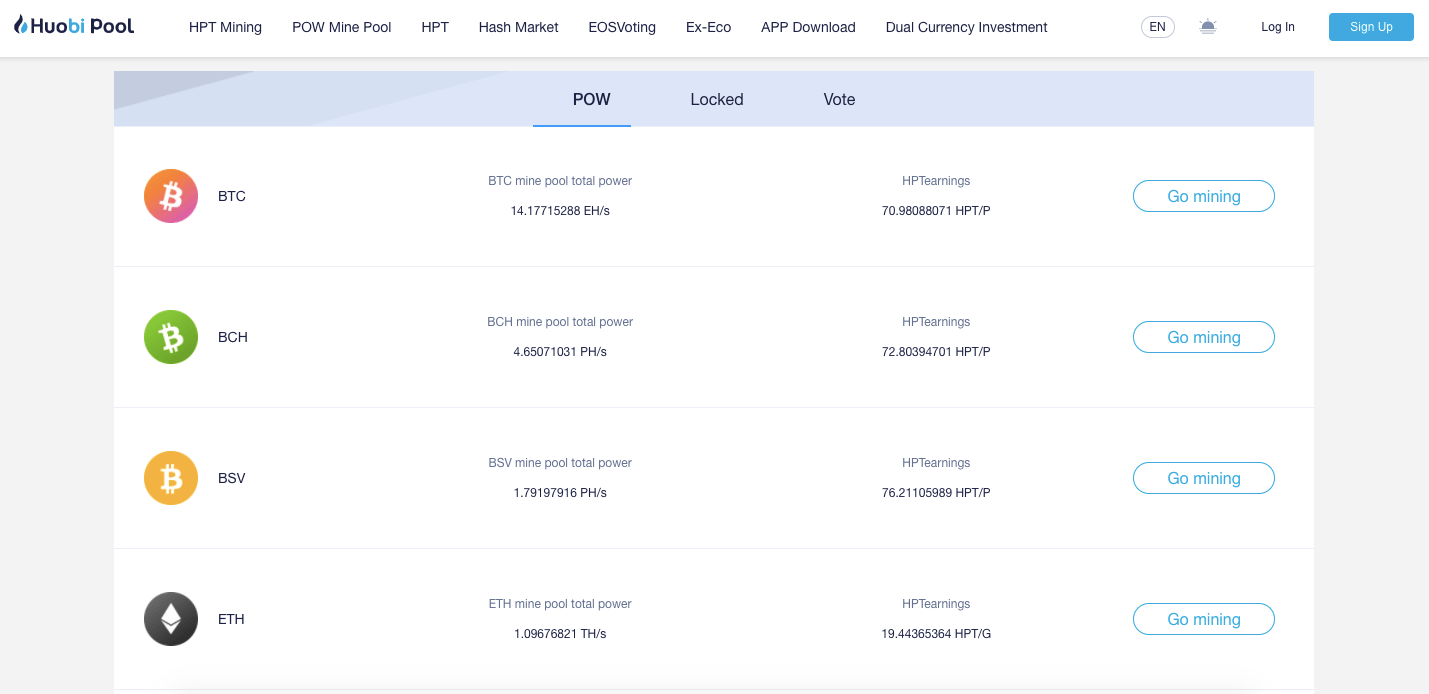Screen dimensions: 1429x694
Task: Click the value 70.98088071 HPT/P
Action: click(x=936, y=211)
